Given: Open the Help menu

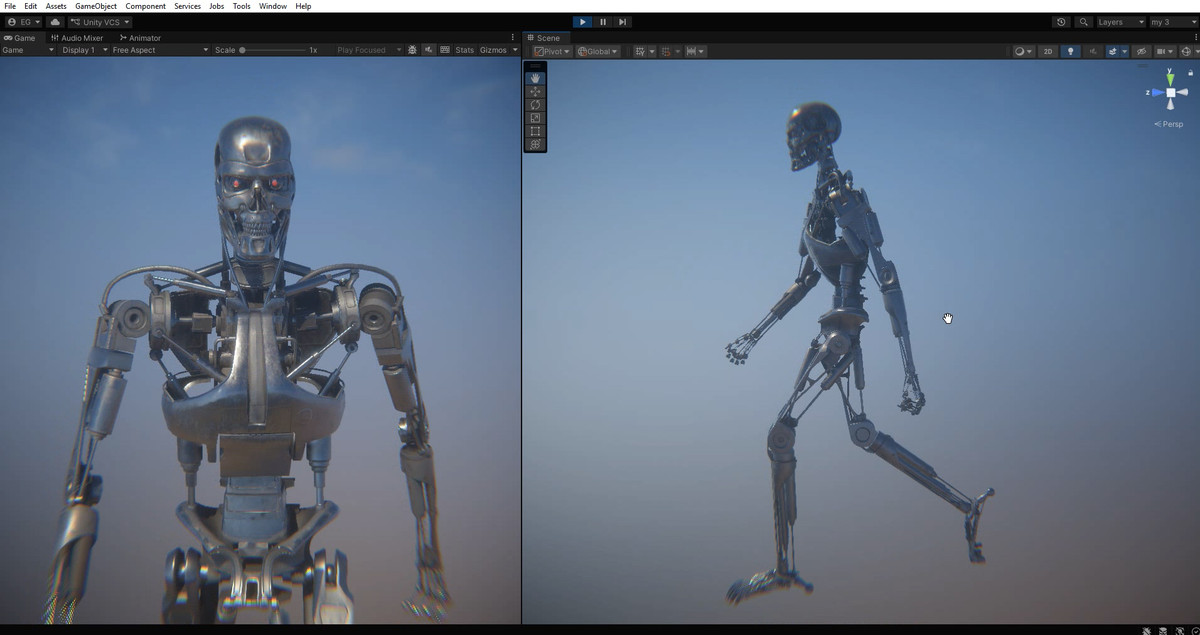Looking at the screenshot, I should click(303, 6).
